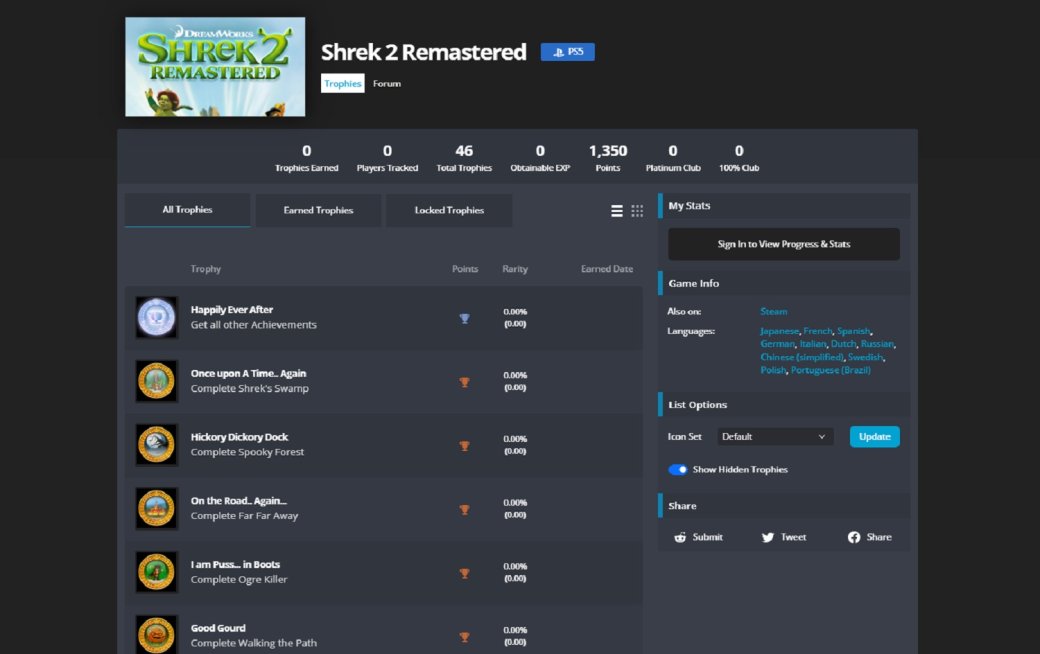This screenshot has height=654, width=1040.
Task: Open the Icon Set dropdown
Action: tap(775, 436)
